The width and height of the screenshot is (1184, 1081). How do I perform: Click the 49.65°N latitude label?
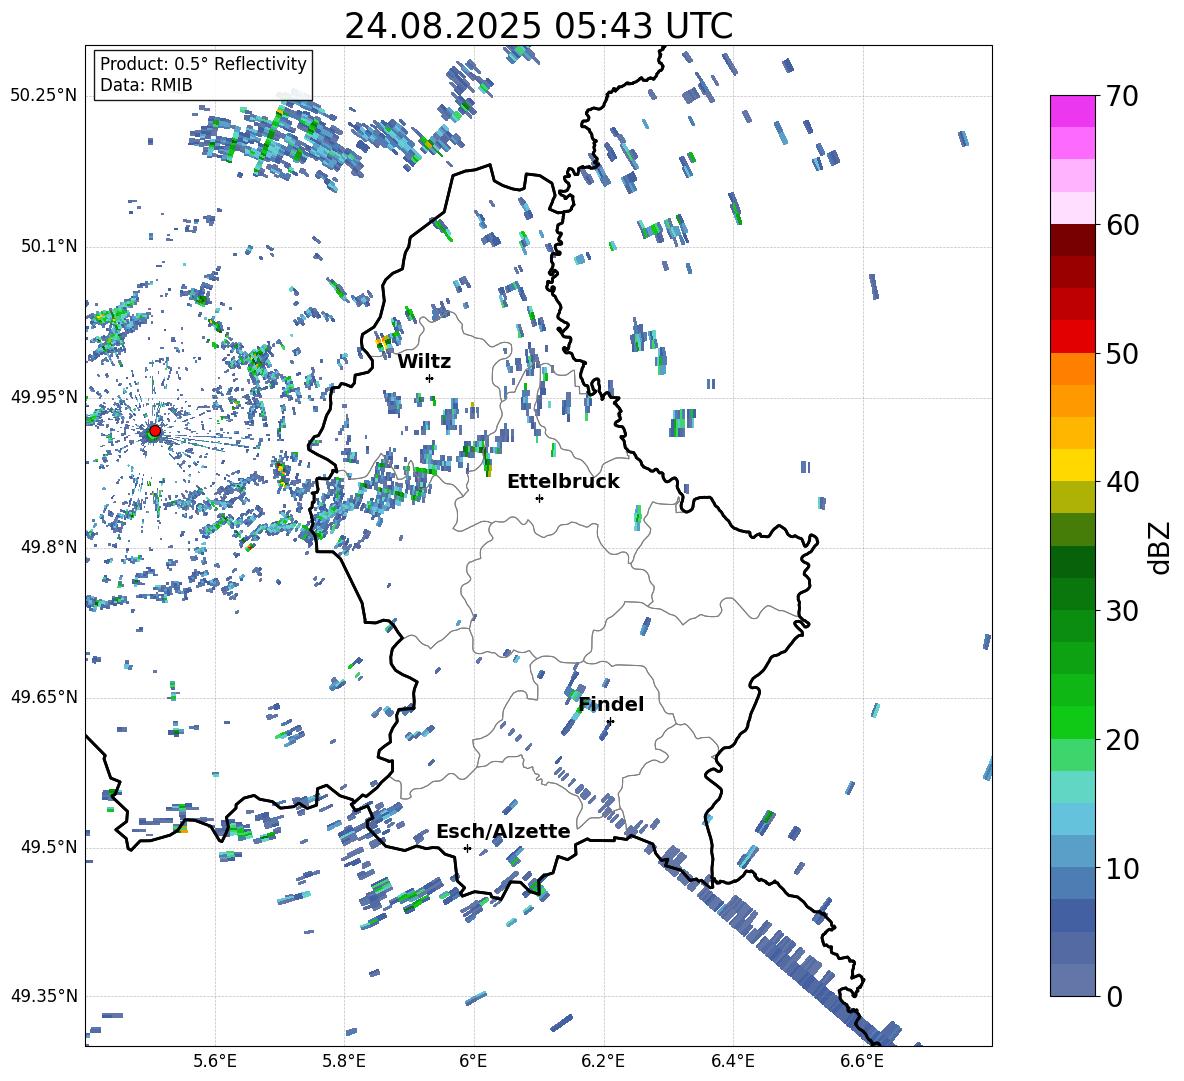(43, 696)
